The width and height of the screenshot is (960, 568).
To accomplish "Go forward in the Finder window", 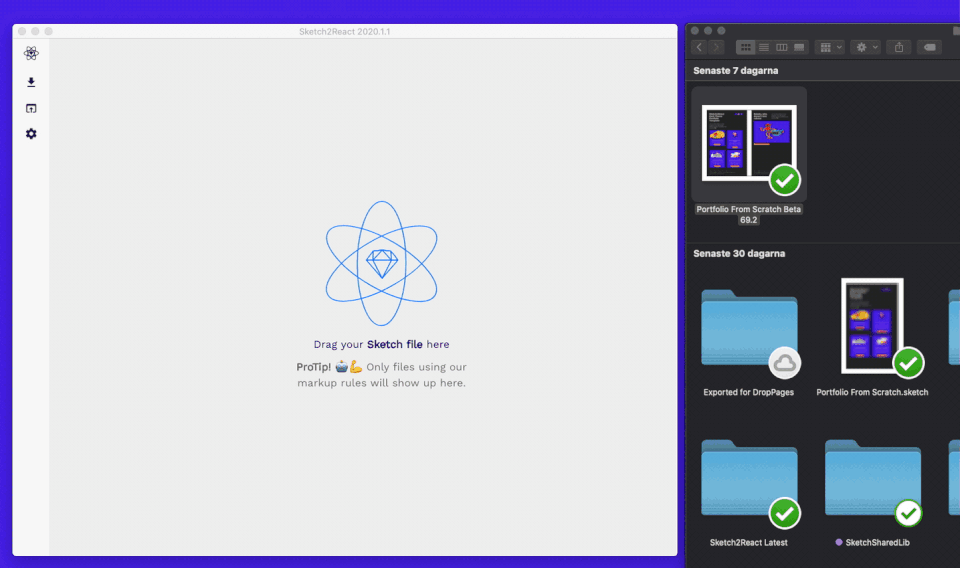I will 716,47.
